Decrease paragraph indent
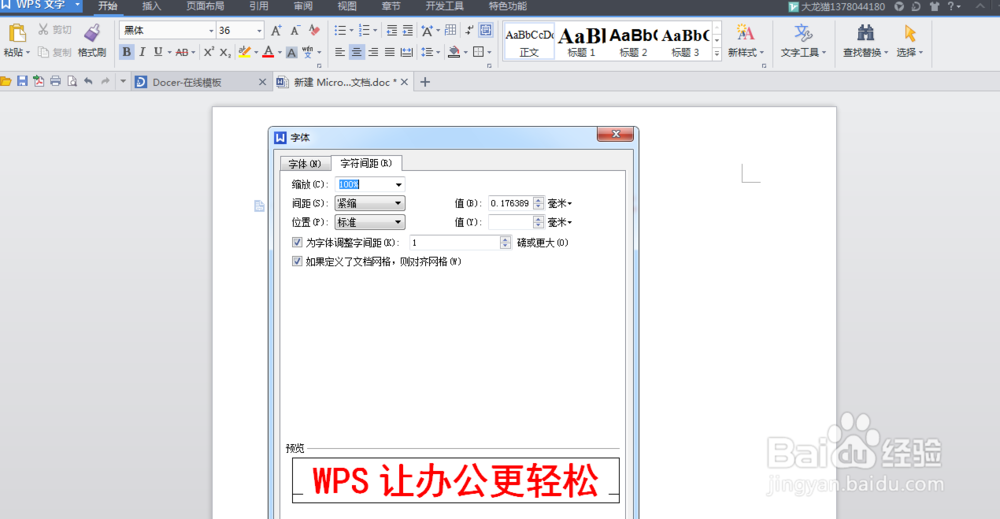Screen dimensions: 1000x519 392,30
